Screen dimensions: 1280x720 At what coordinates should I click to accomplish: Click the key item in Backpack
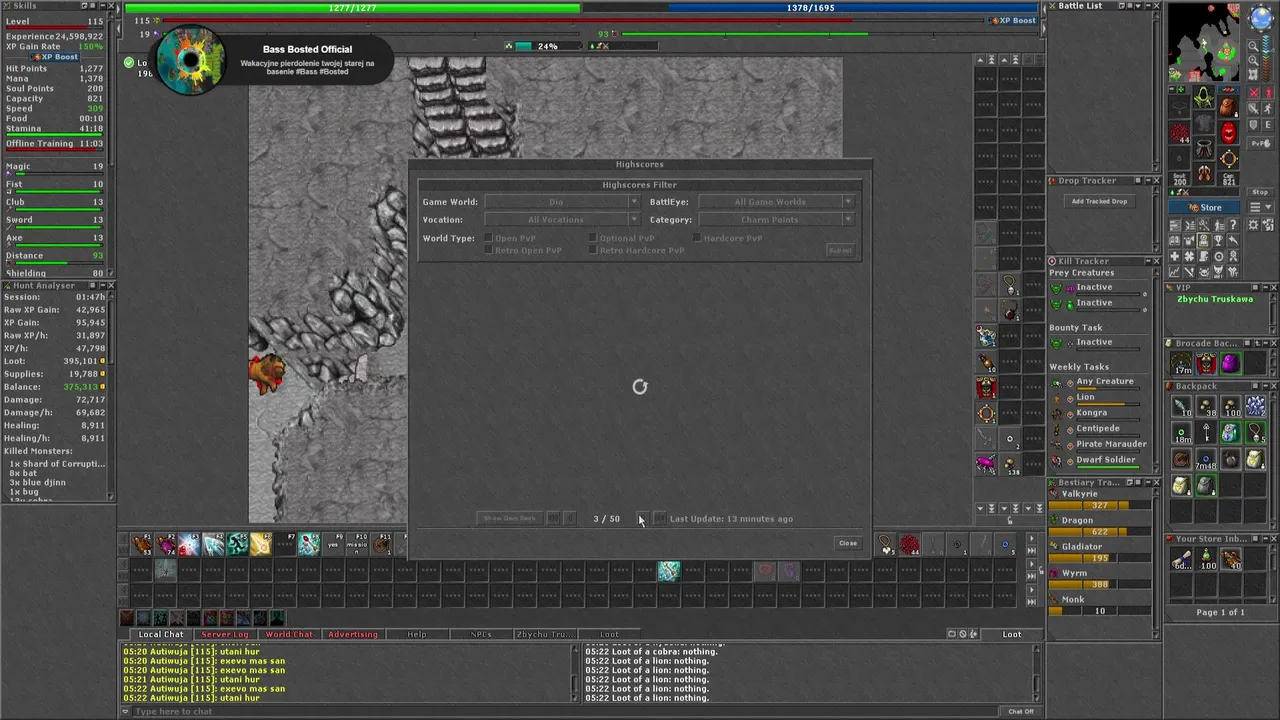click(1207, 433)
